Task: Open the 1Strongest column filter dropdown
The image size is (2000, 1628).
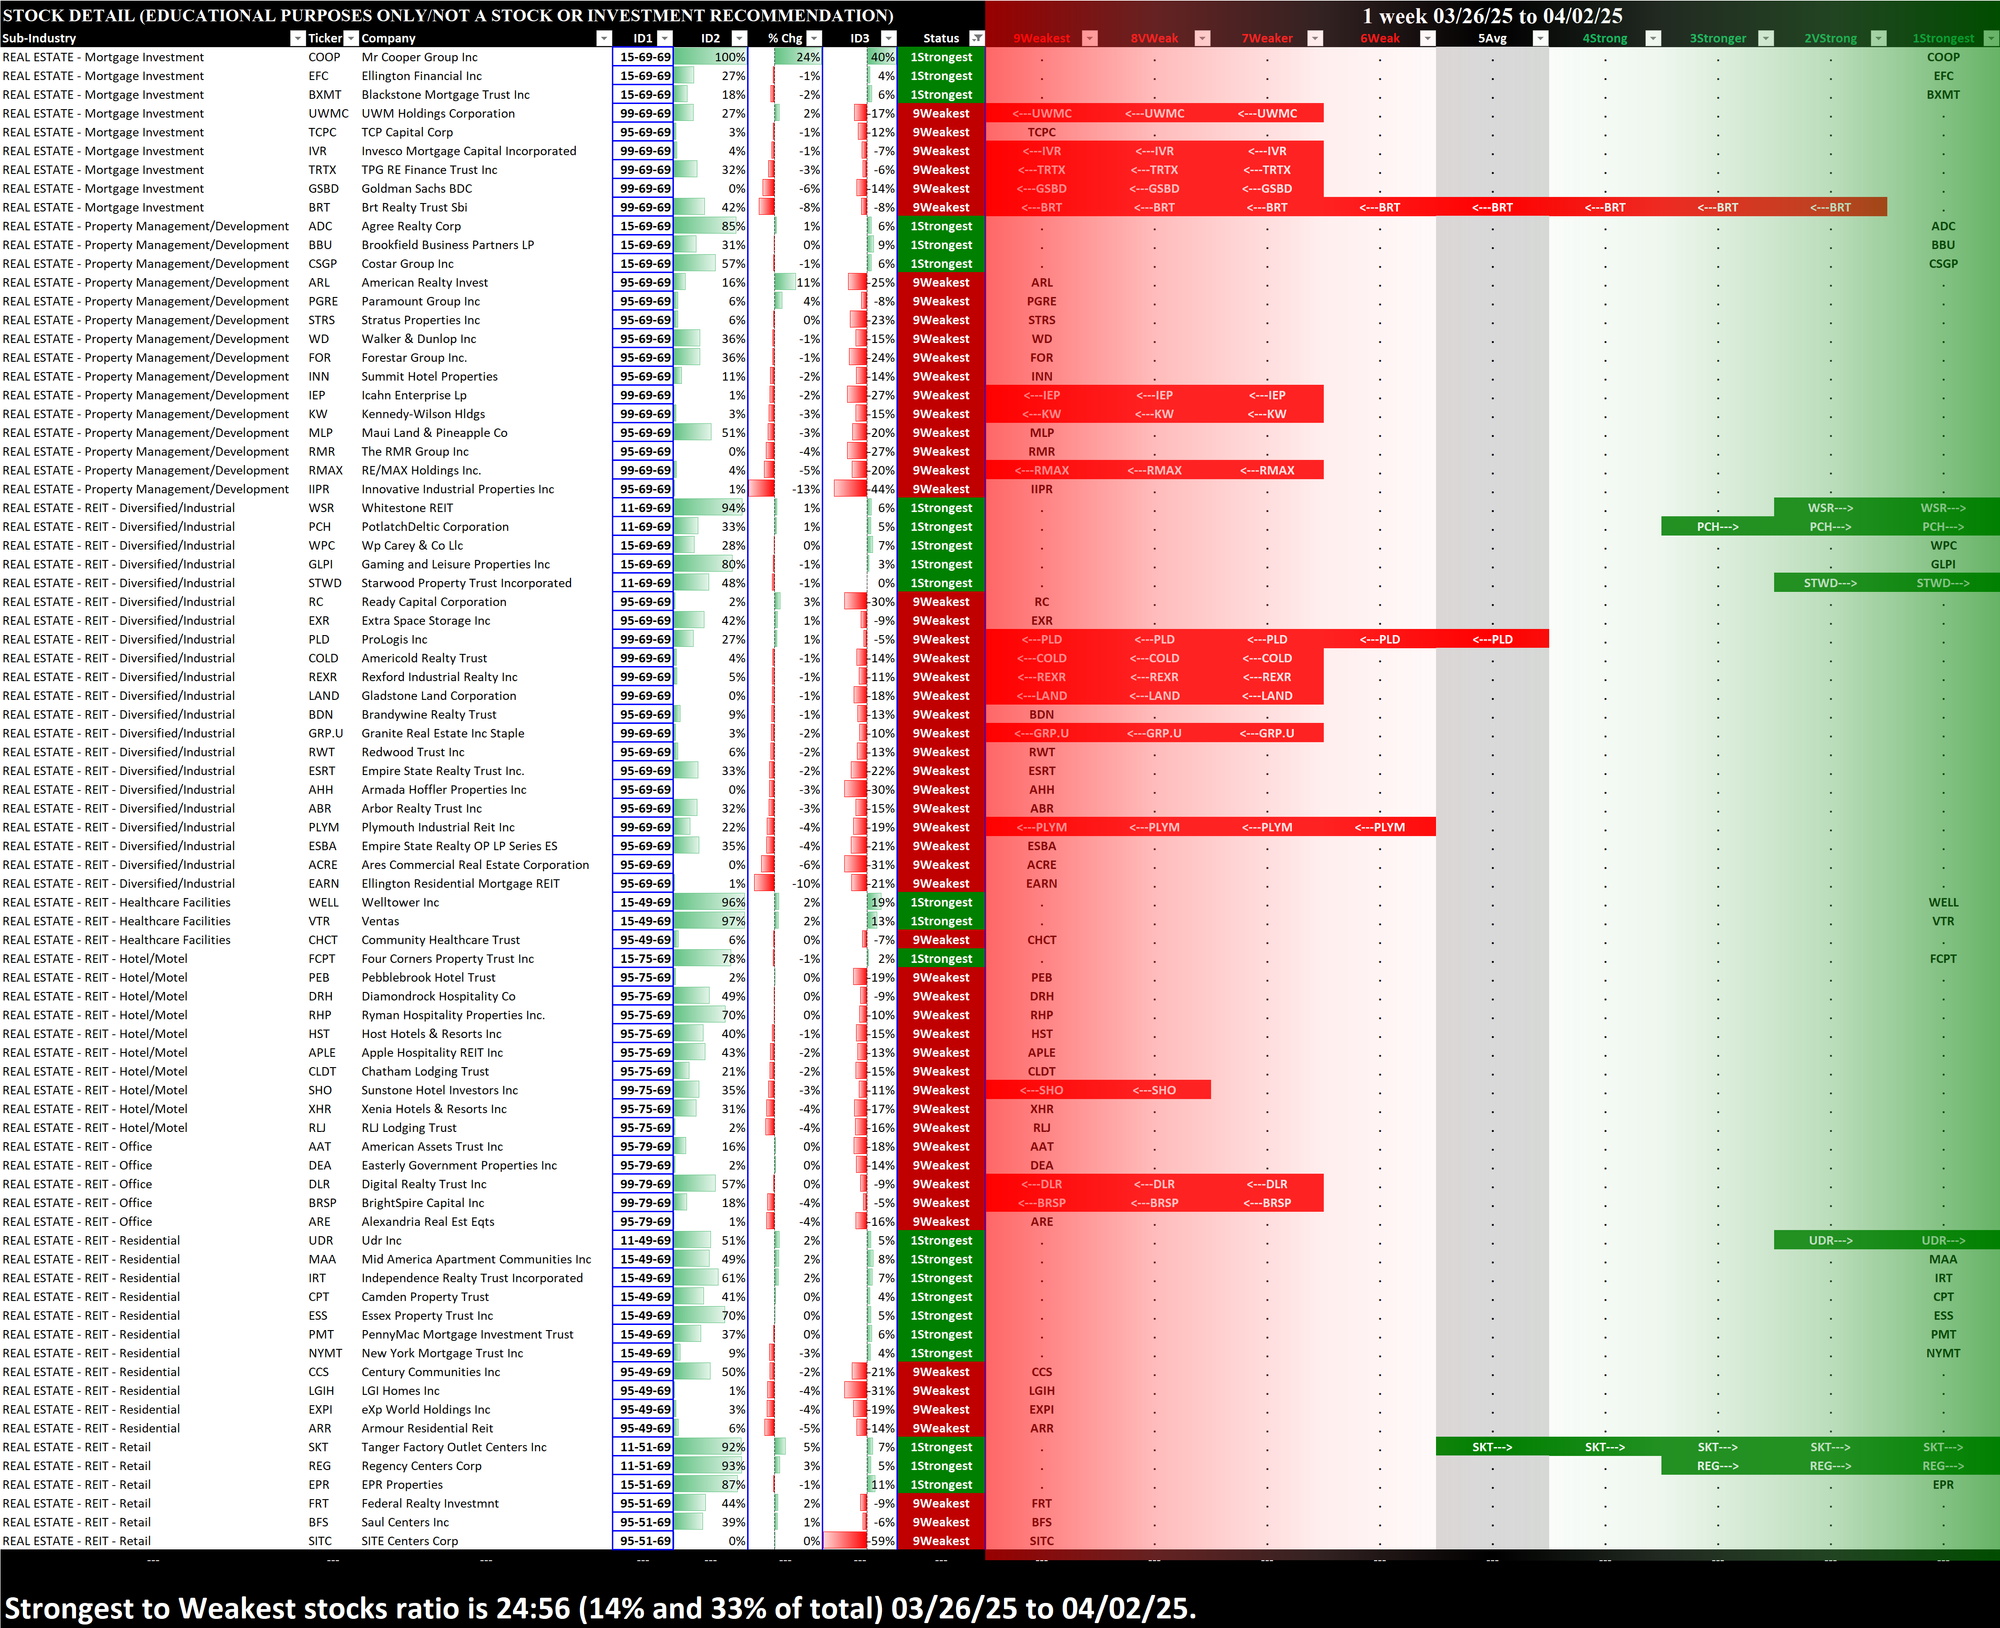Action: [x=1990, y=38]
